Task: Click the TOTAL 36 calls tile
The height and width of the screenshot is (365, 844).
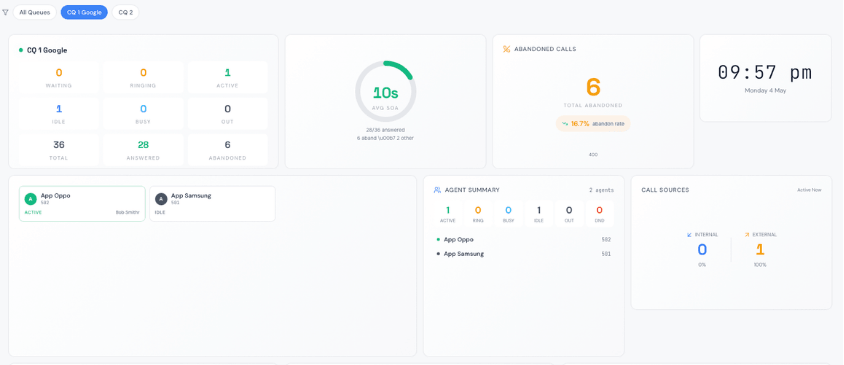Action: tap(59, 150)
